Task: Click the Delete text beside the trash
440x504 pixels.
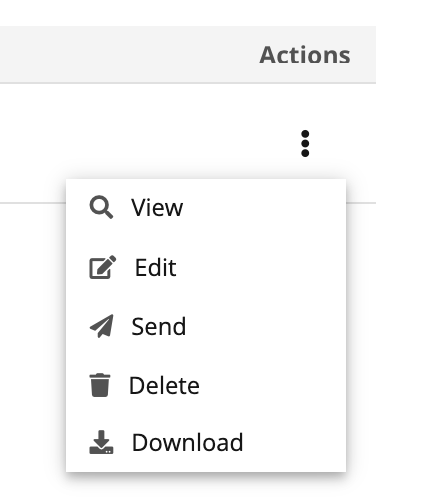Action: click(164, 385)
